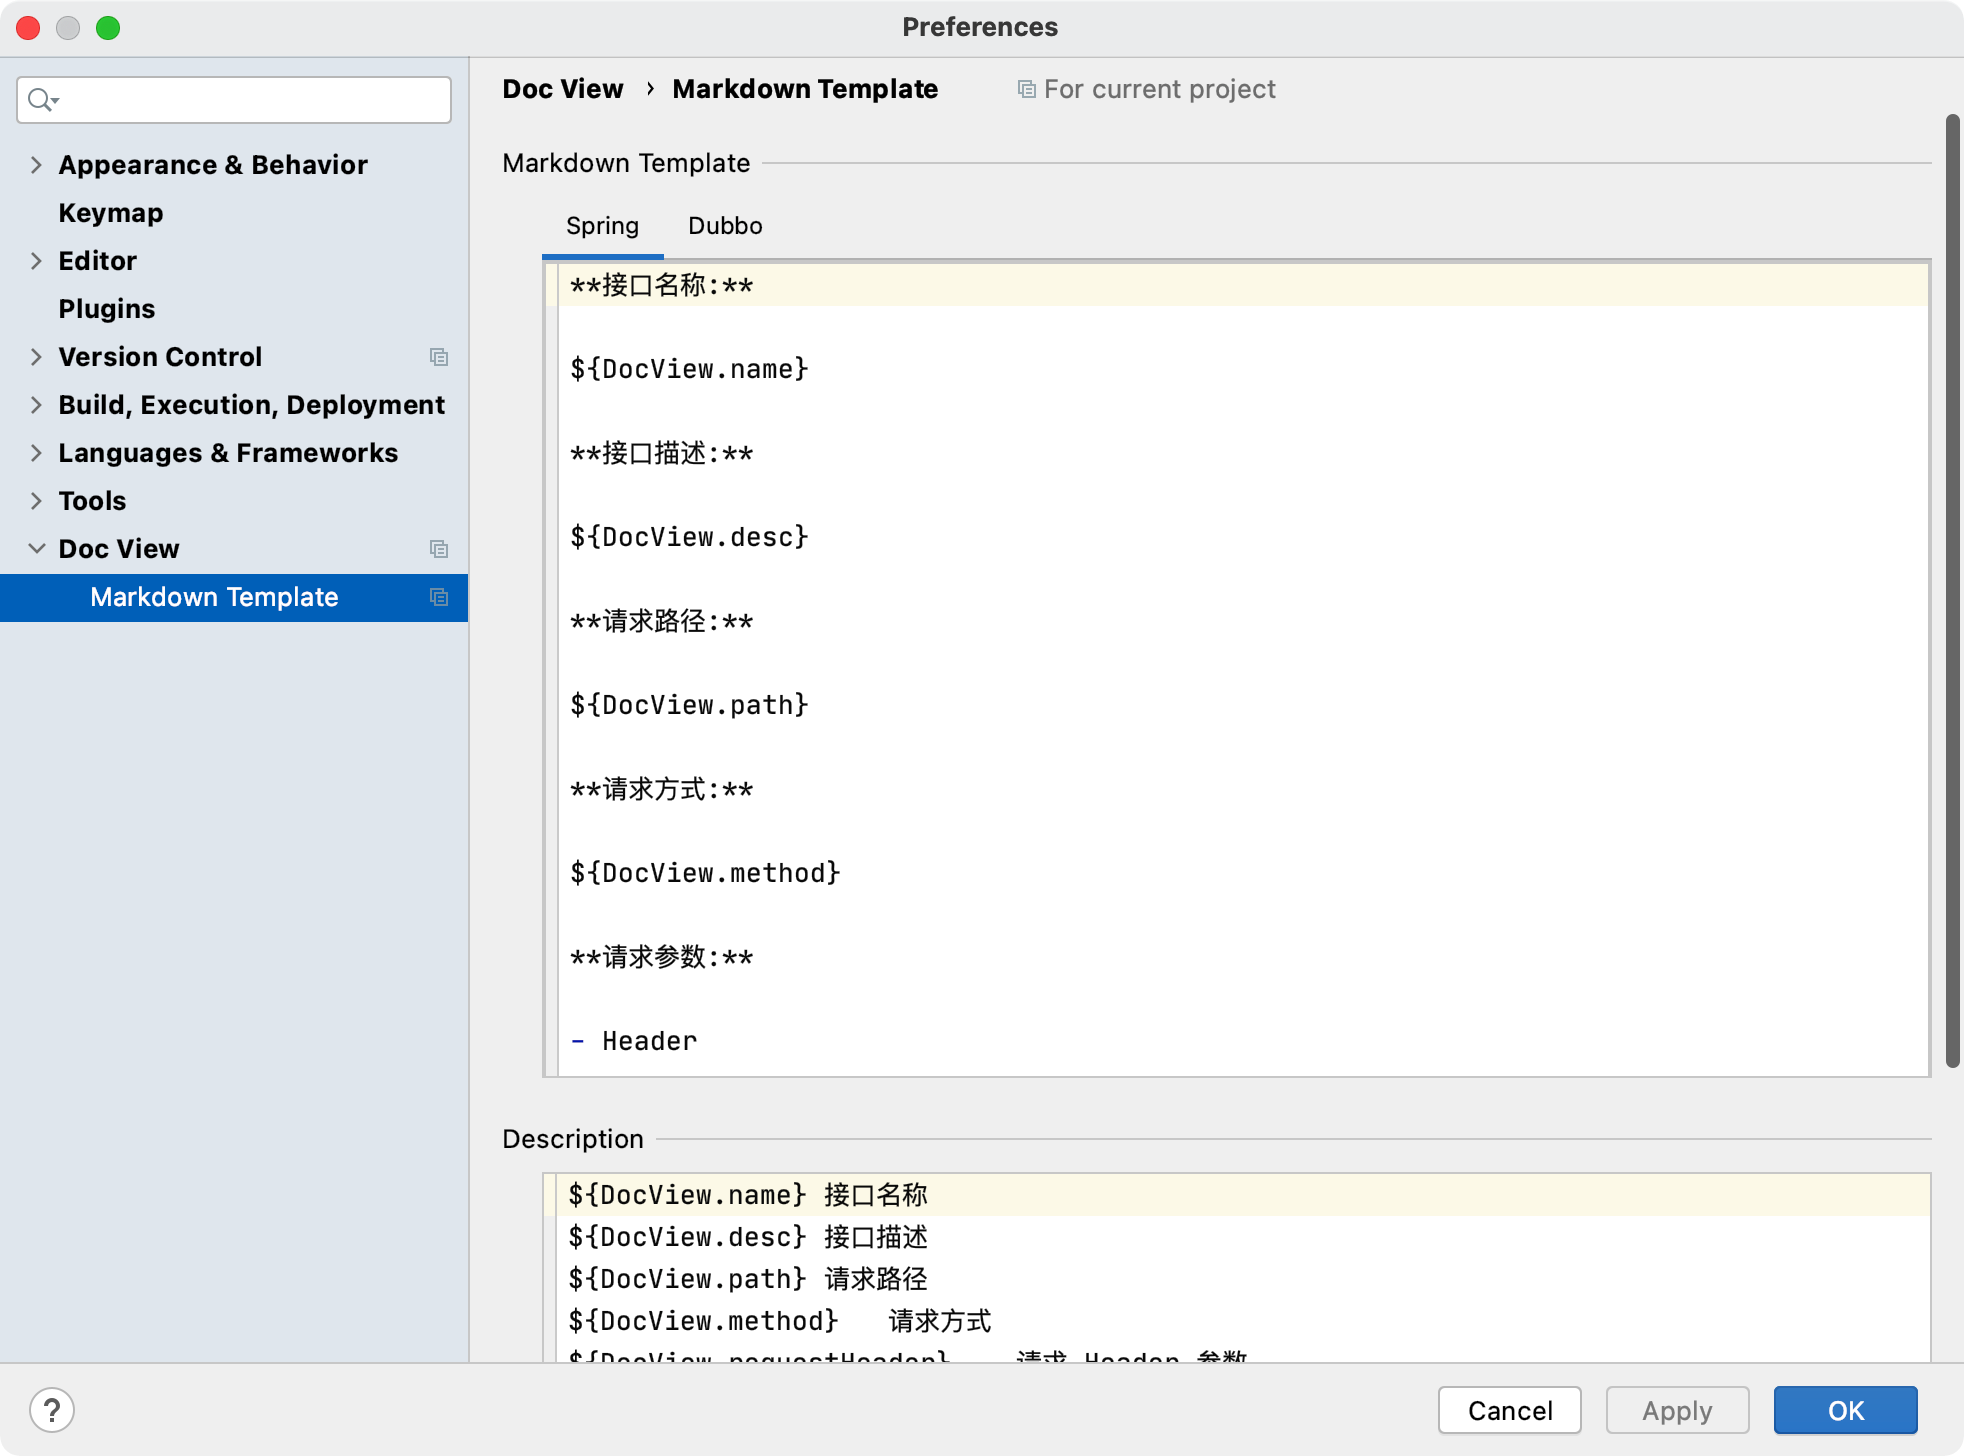Switch to the Dubbo tab
The height and width of the screenshot is (1456, 1964).
pos(727,226)
